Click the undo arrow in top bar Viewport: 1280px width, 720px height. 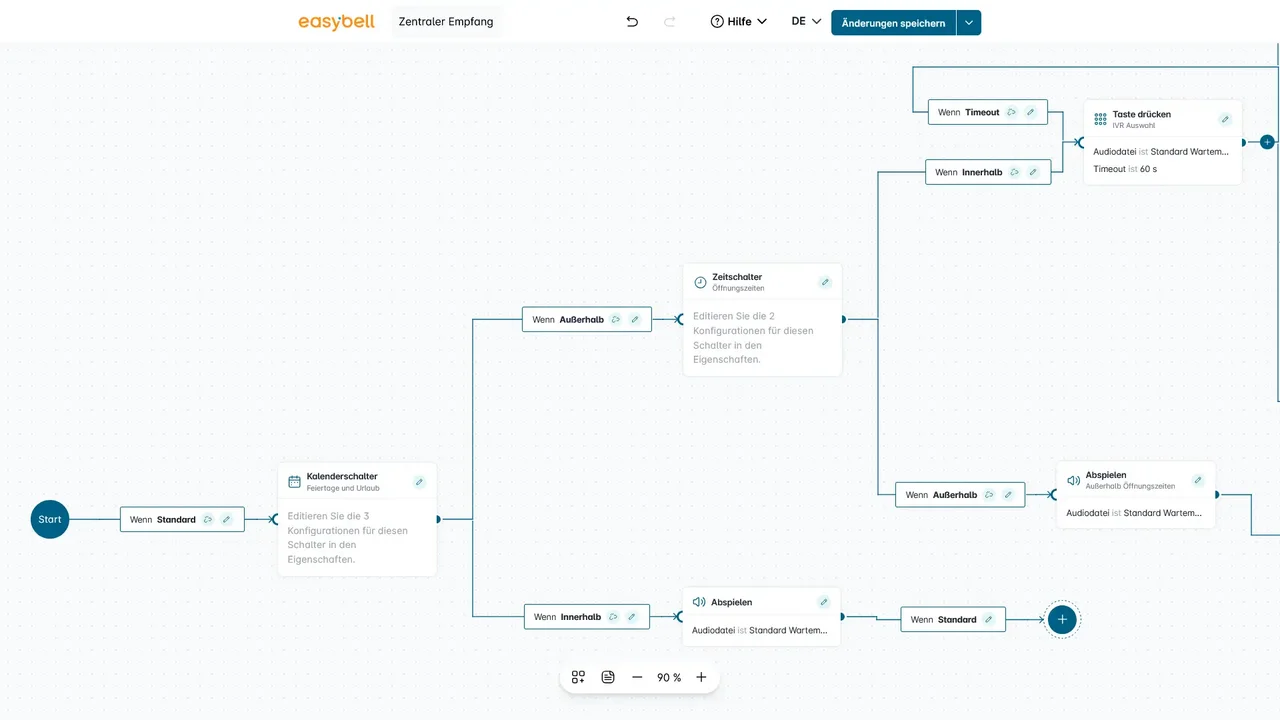coord(632,22)
